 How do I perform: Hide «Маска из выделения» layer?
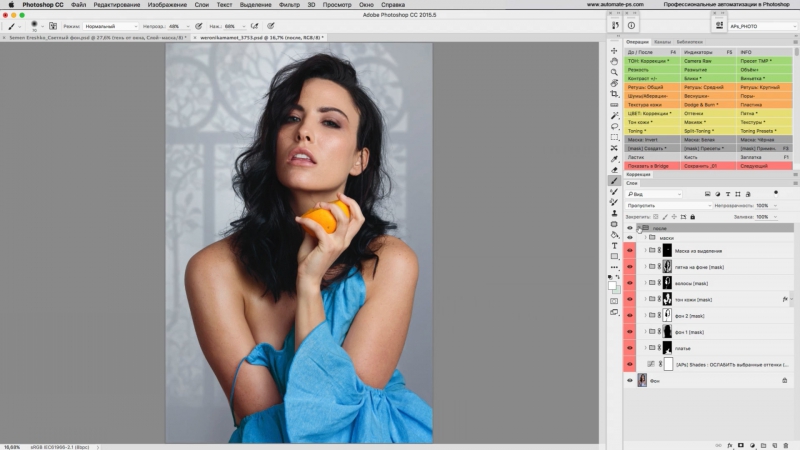(630, 251)
